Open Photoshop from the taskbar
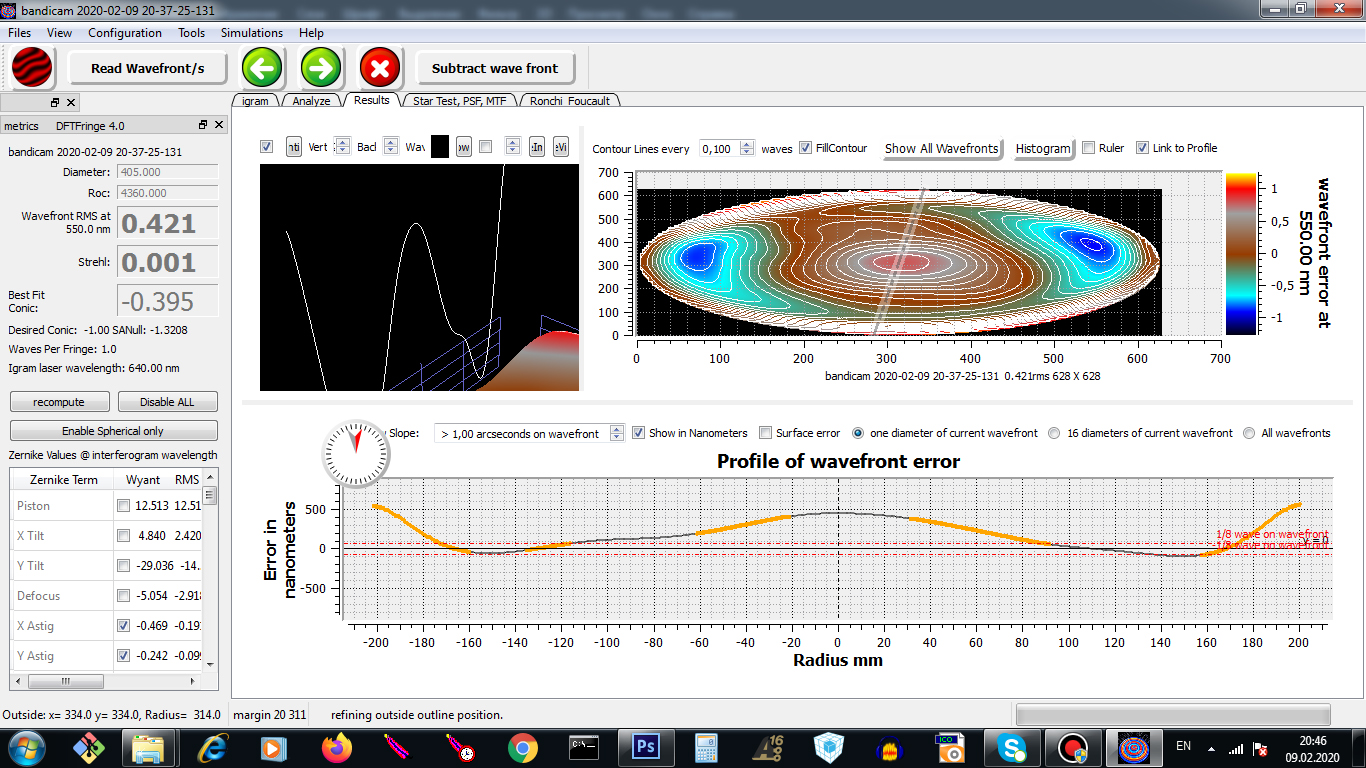 tap(645, 747)
